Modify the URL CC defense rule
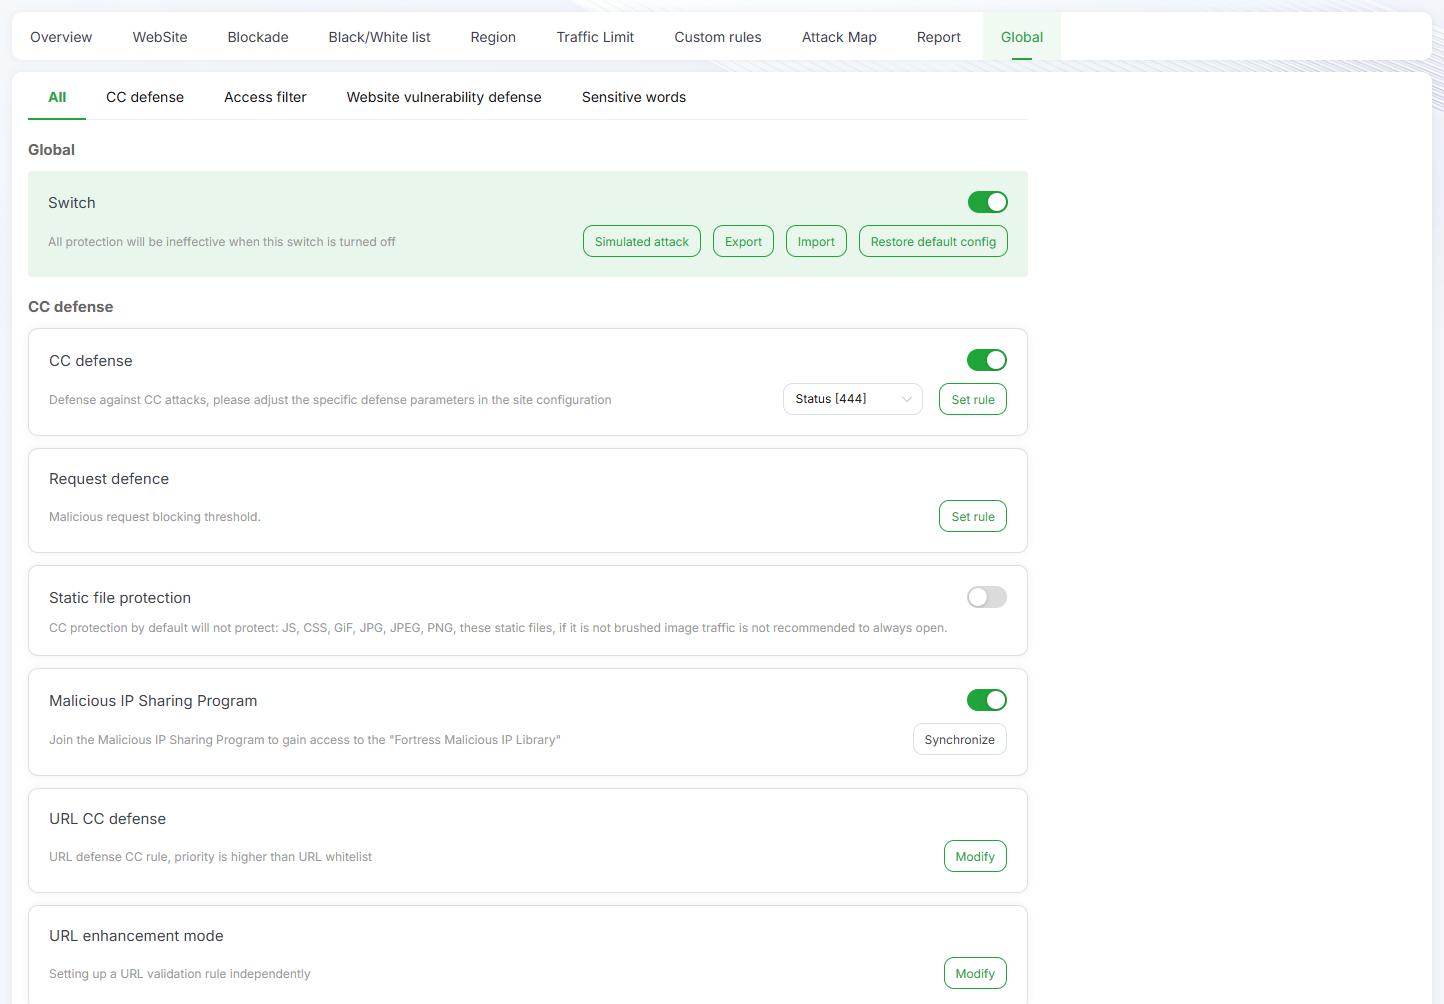The height and width of the screenshot is (1004, 1444). point(974,857)
